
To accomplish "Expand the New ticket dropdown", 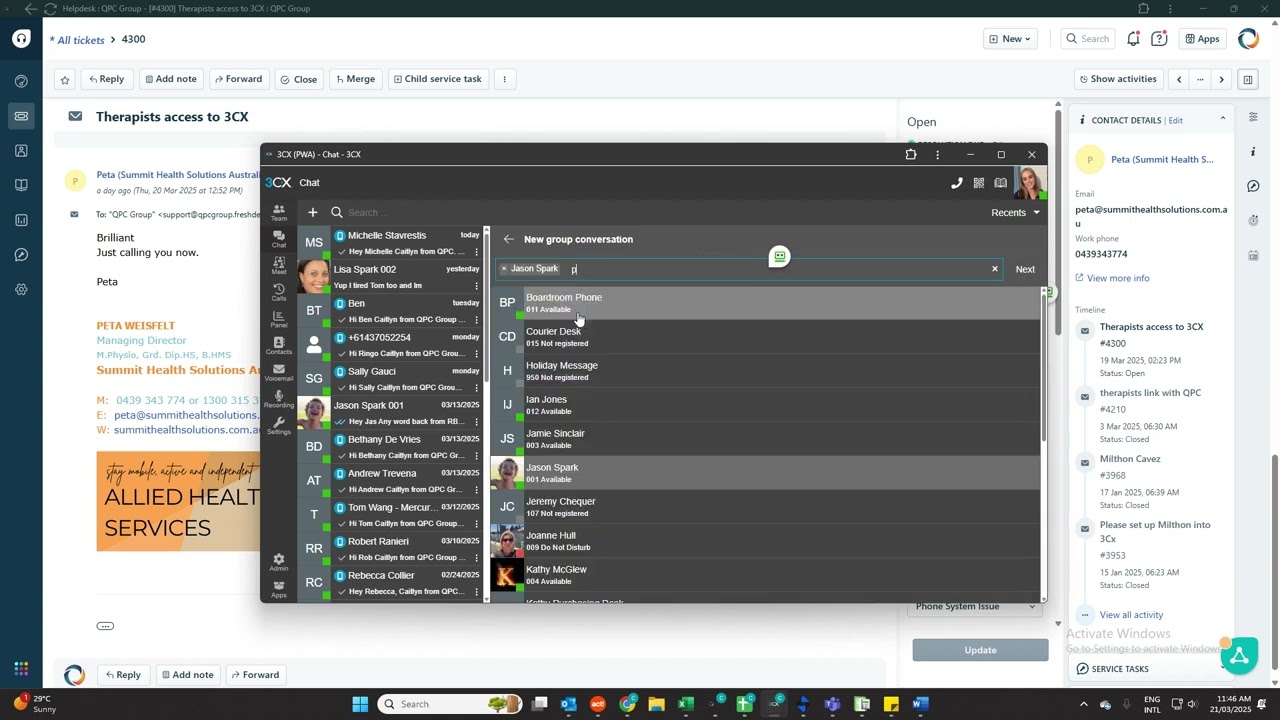I will tap(1011, 39).
